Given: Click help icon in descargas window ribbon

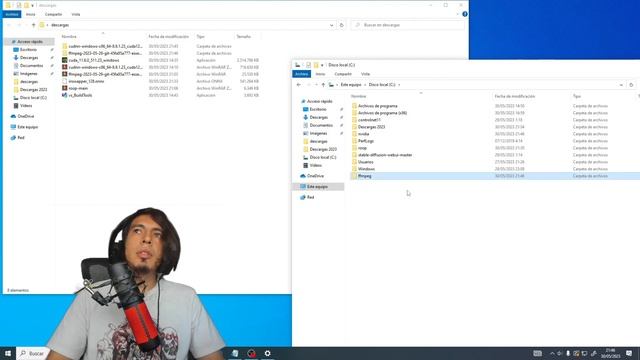Looking at the screenshot, I should tap(464, 14).
